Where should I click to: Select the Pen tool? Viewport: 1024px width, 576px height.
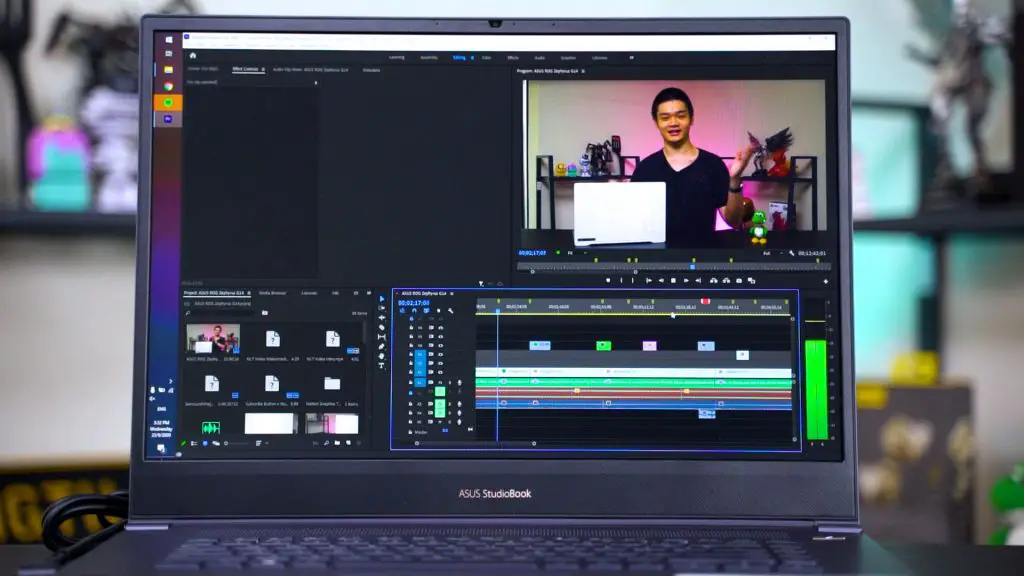[382, 346]
